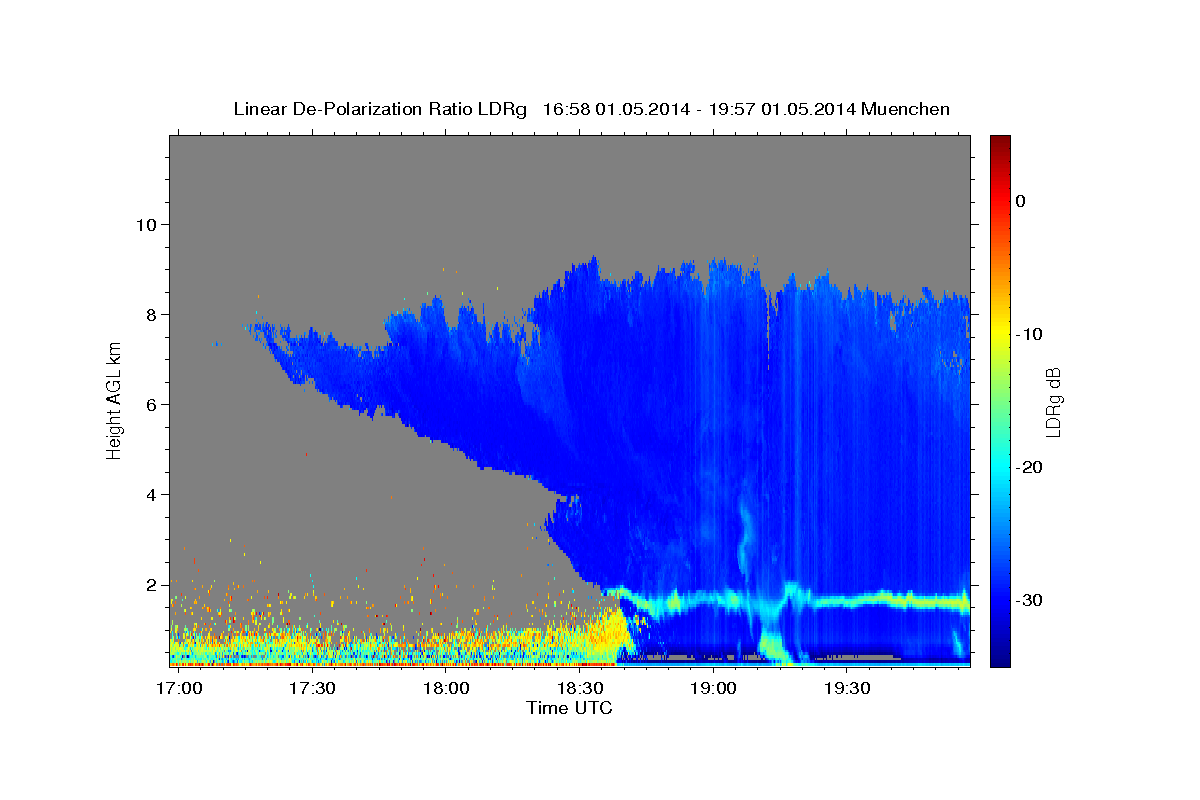This screenshot has width=1200, height=800.
Task: Click the 8 km height tick label
Action: click(151, 314)
